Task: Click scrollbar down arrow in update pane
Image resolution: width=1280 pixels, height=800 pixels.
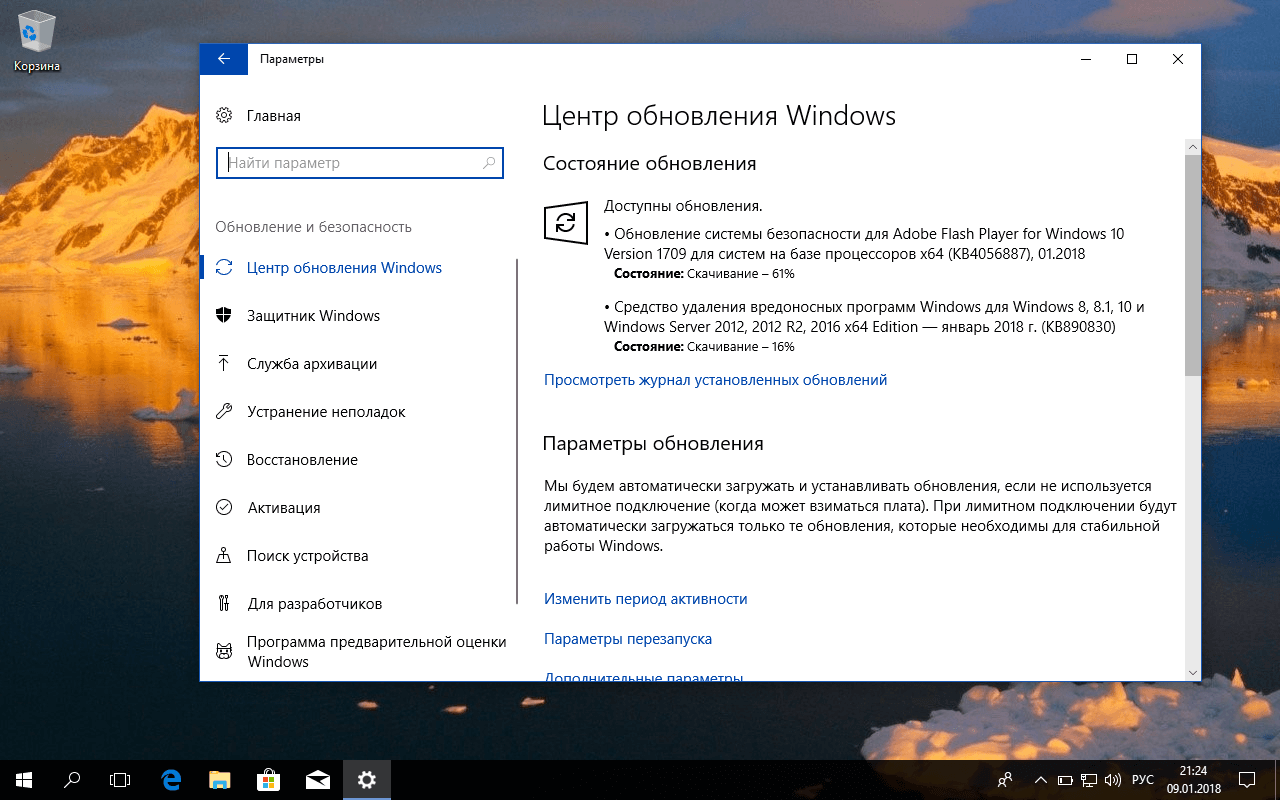Action: coord(1192,673)
